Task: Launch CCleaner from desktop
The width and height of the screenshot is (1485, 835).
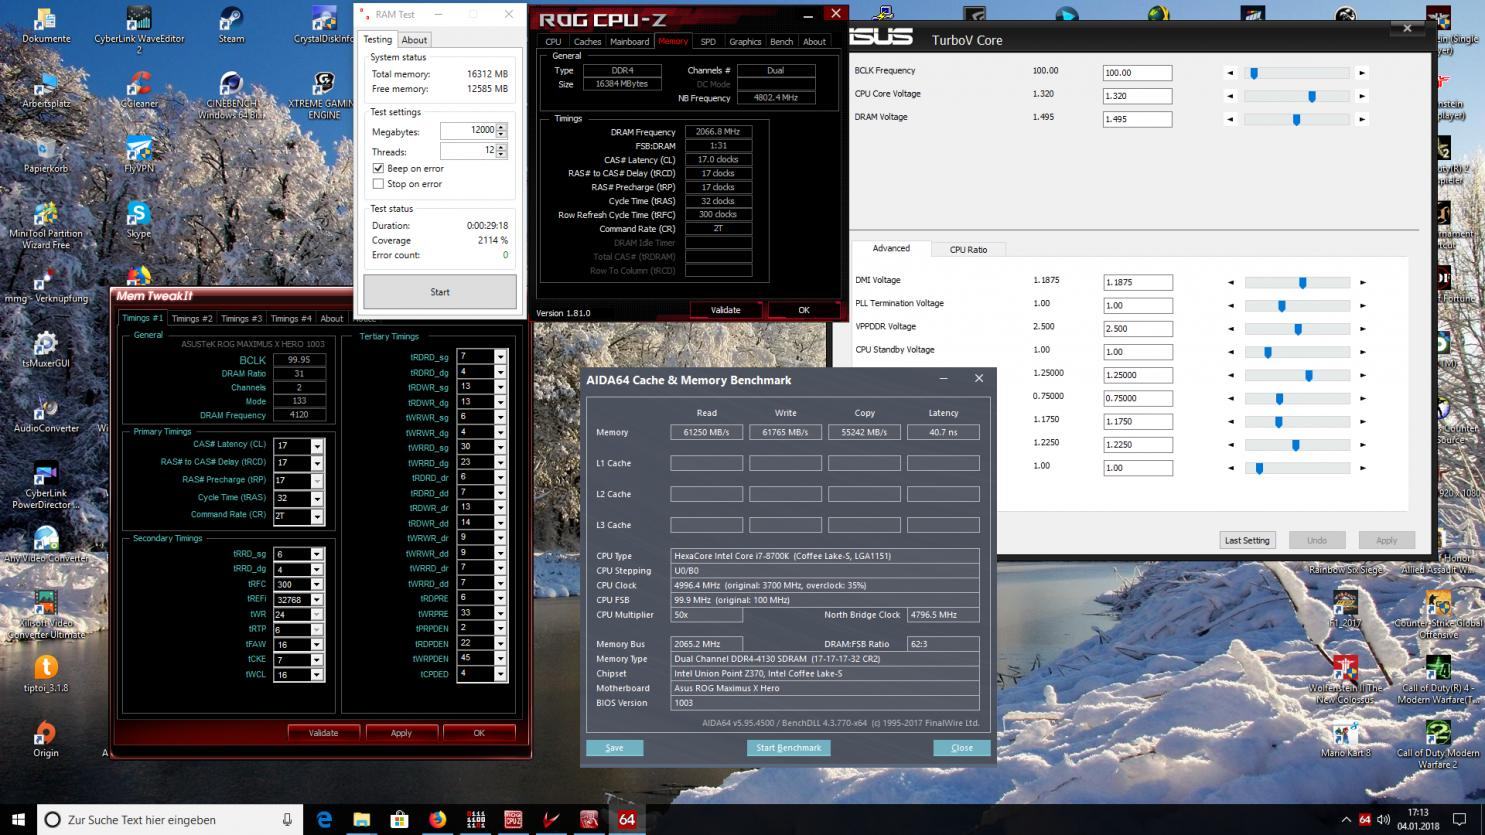Action: pyautogui.click(x=139, y=90)
